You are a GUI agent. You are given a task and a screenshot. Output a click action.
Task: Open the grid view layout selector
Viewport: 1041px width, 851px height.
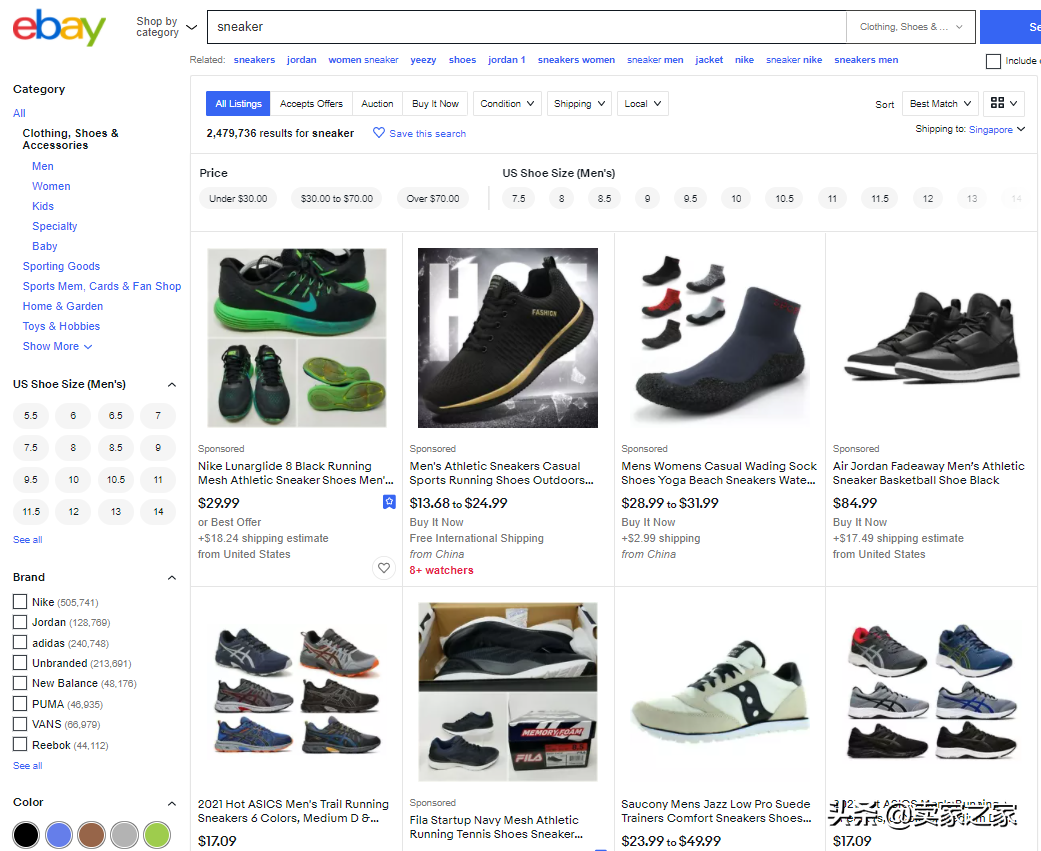(1004, 104)
